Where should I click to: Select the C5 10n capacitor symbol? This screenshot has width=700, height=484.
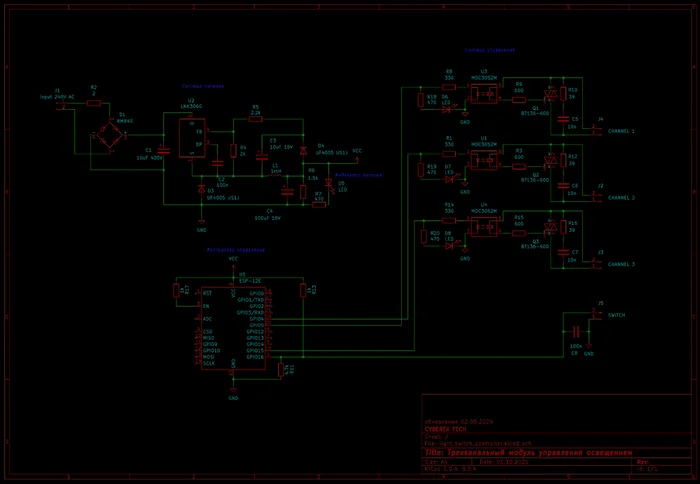click(x=563, y=119)
